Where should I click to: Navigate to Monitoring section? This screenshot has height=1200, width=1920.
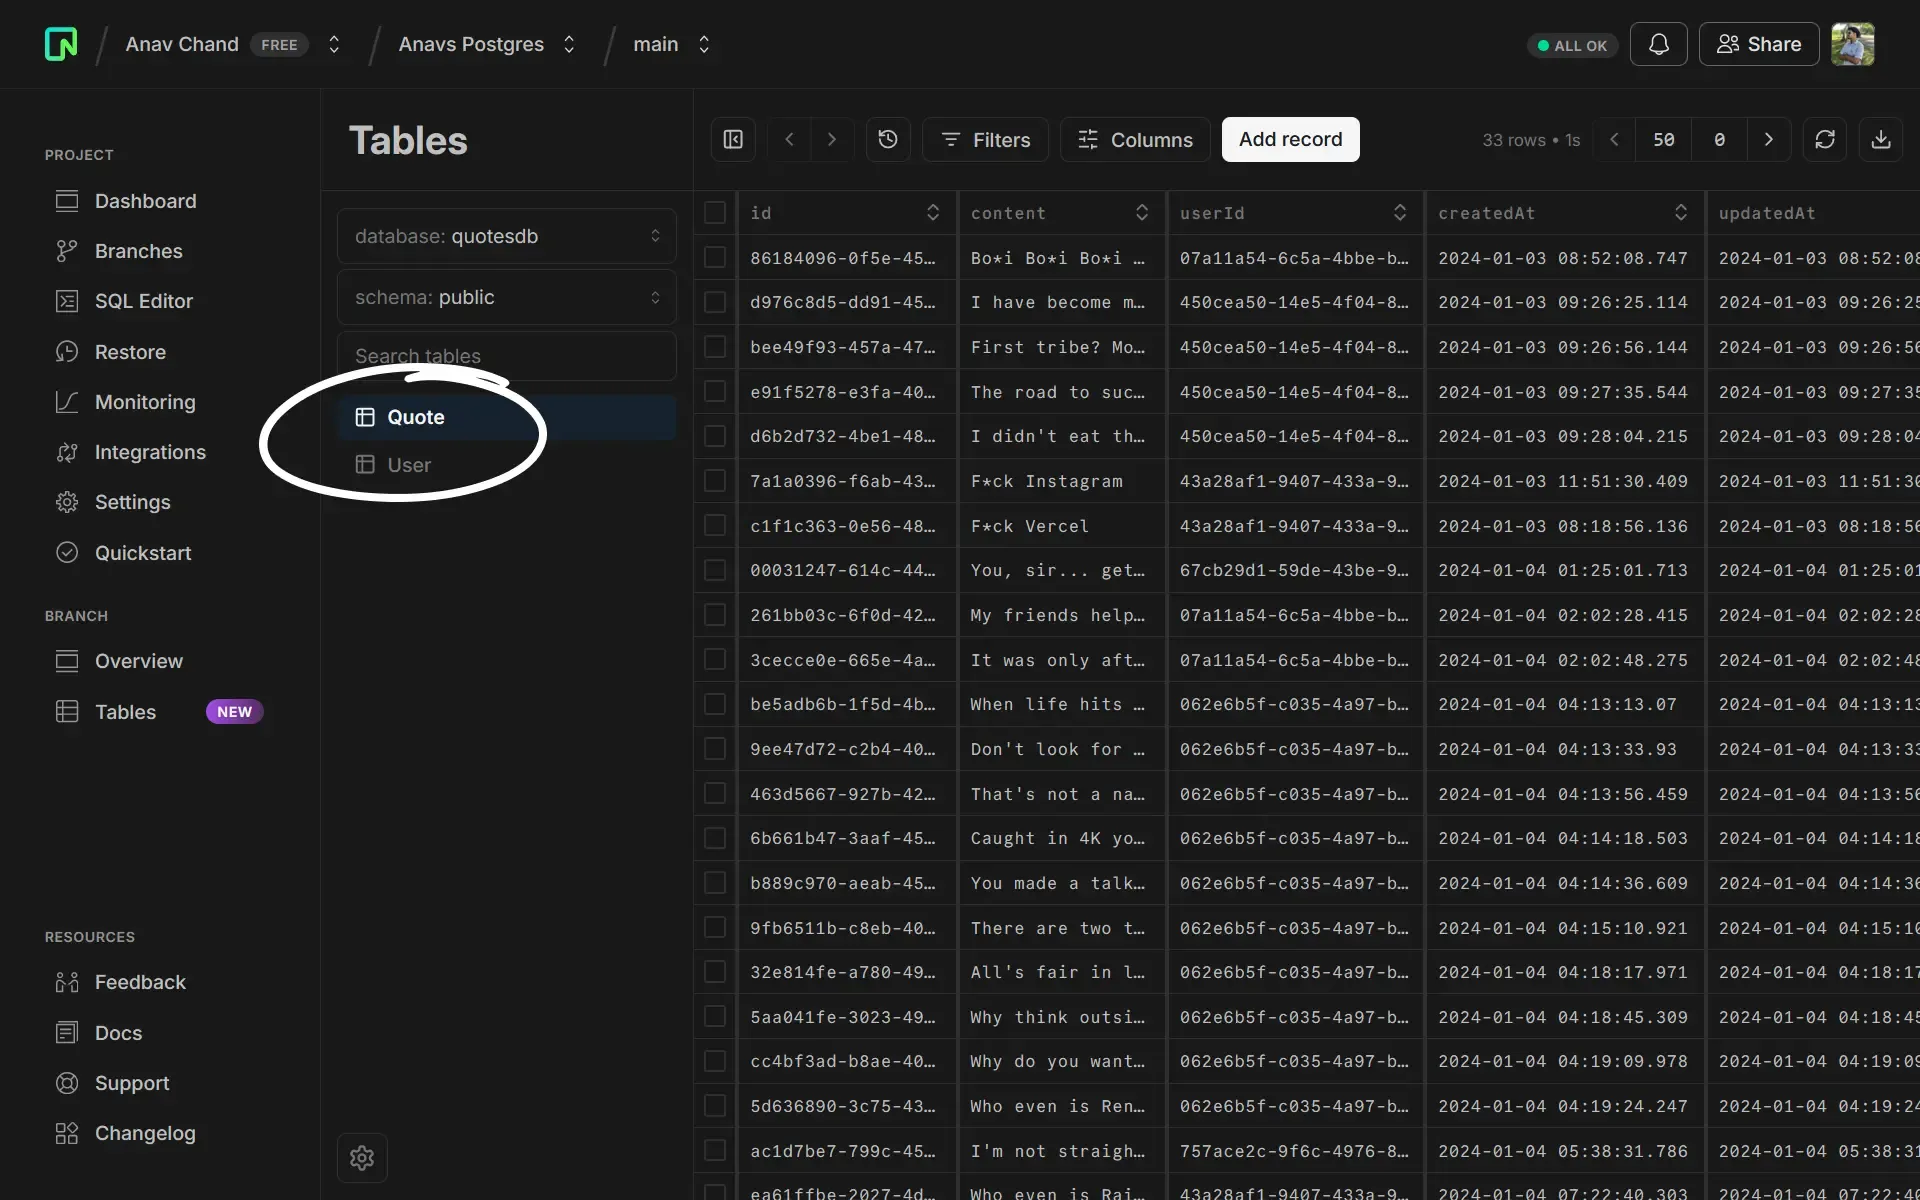coord(144,402)
